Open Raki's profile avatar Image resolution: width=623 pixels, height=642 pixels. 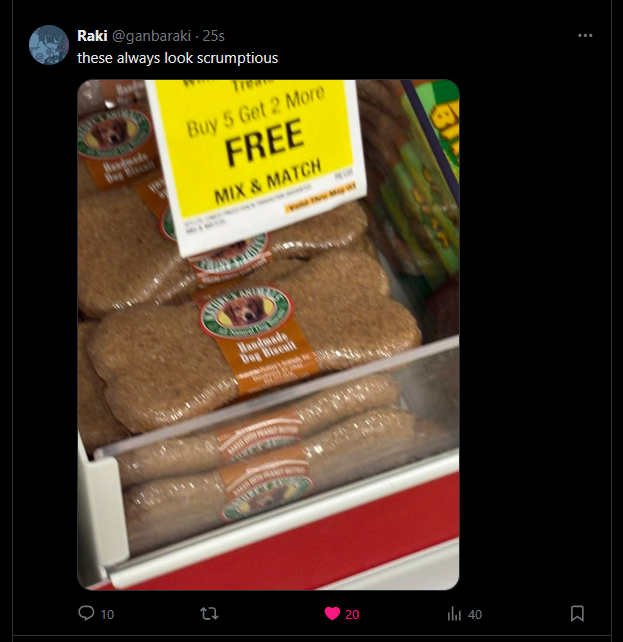(49, 45)
